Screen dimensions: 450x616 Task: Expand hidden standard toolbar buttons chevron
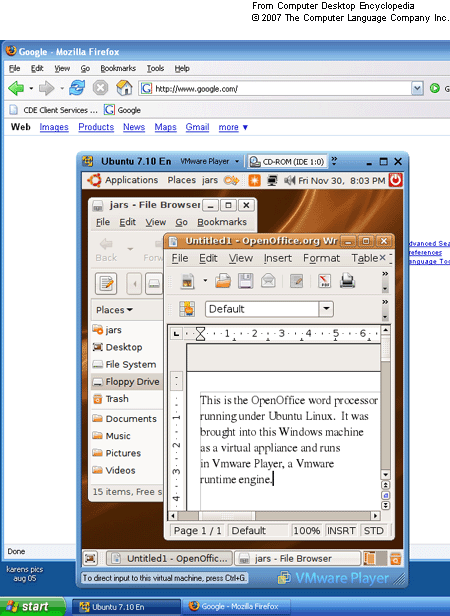tap(385, 274)
